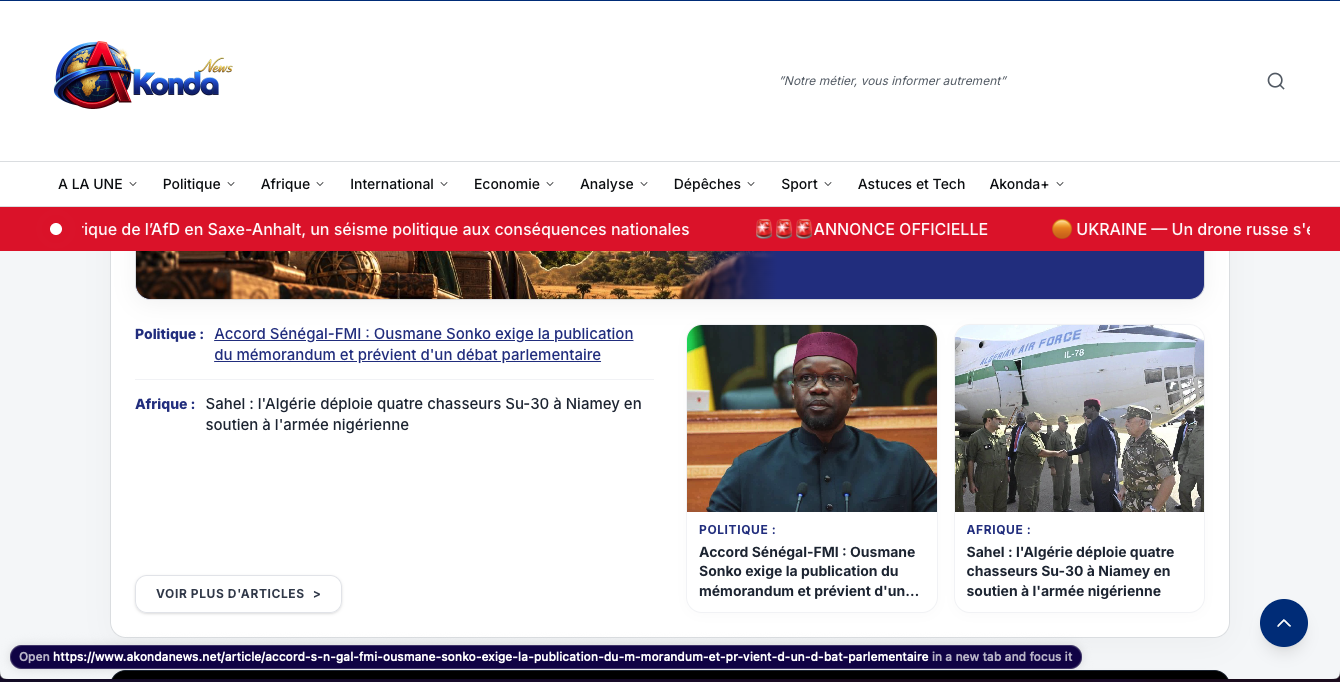Click the 'Politique :' label in the article list
This screenshot has height=682, width=1340.
(169, 334)
